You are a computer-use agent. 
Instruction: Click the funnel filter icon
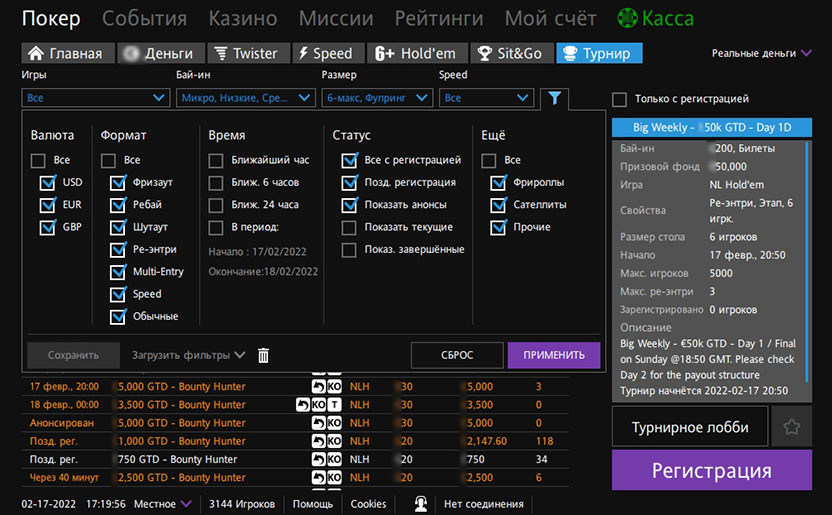pyautogui.click(x=554, y=98)
